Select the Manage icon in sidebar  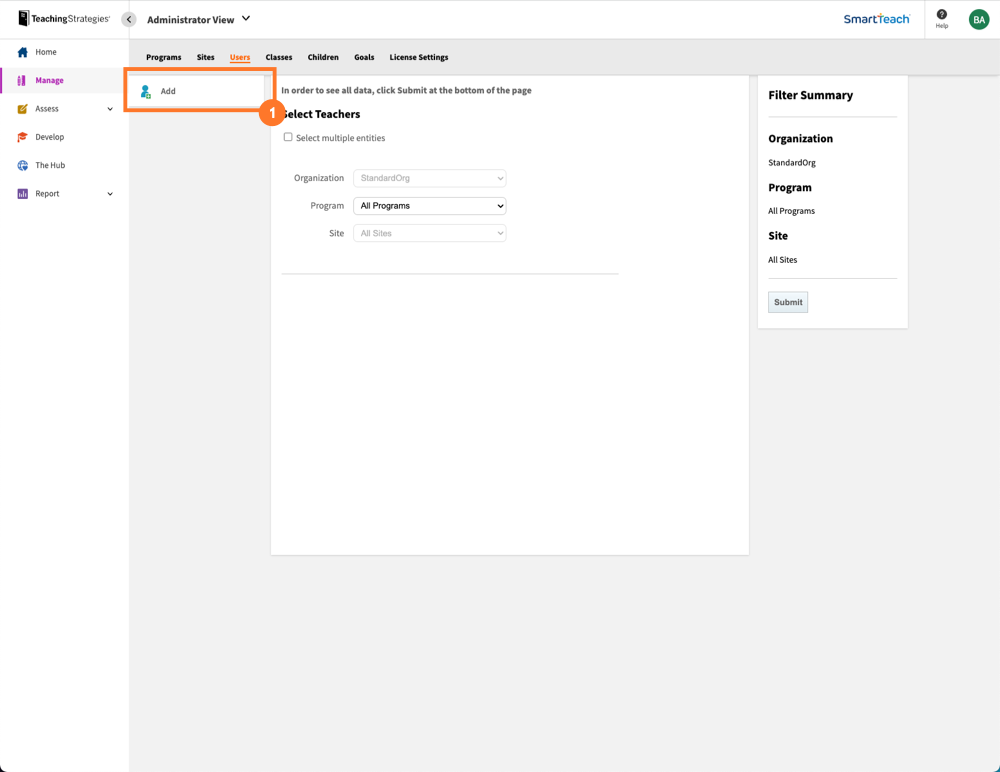[20, 79]
